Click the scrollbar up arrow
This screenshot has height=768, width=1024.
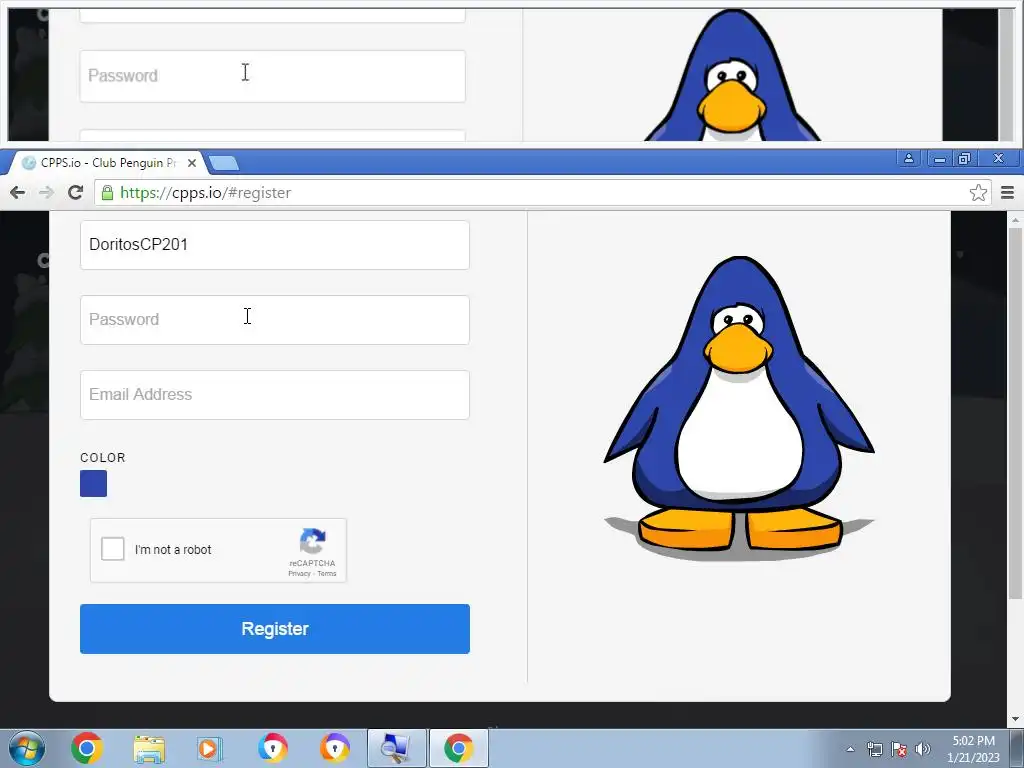[x=1014, y=220]
